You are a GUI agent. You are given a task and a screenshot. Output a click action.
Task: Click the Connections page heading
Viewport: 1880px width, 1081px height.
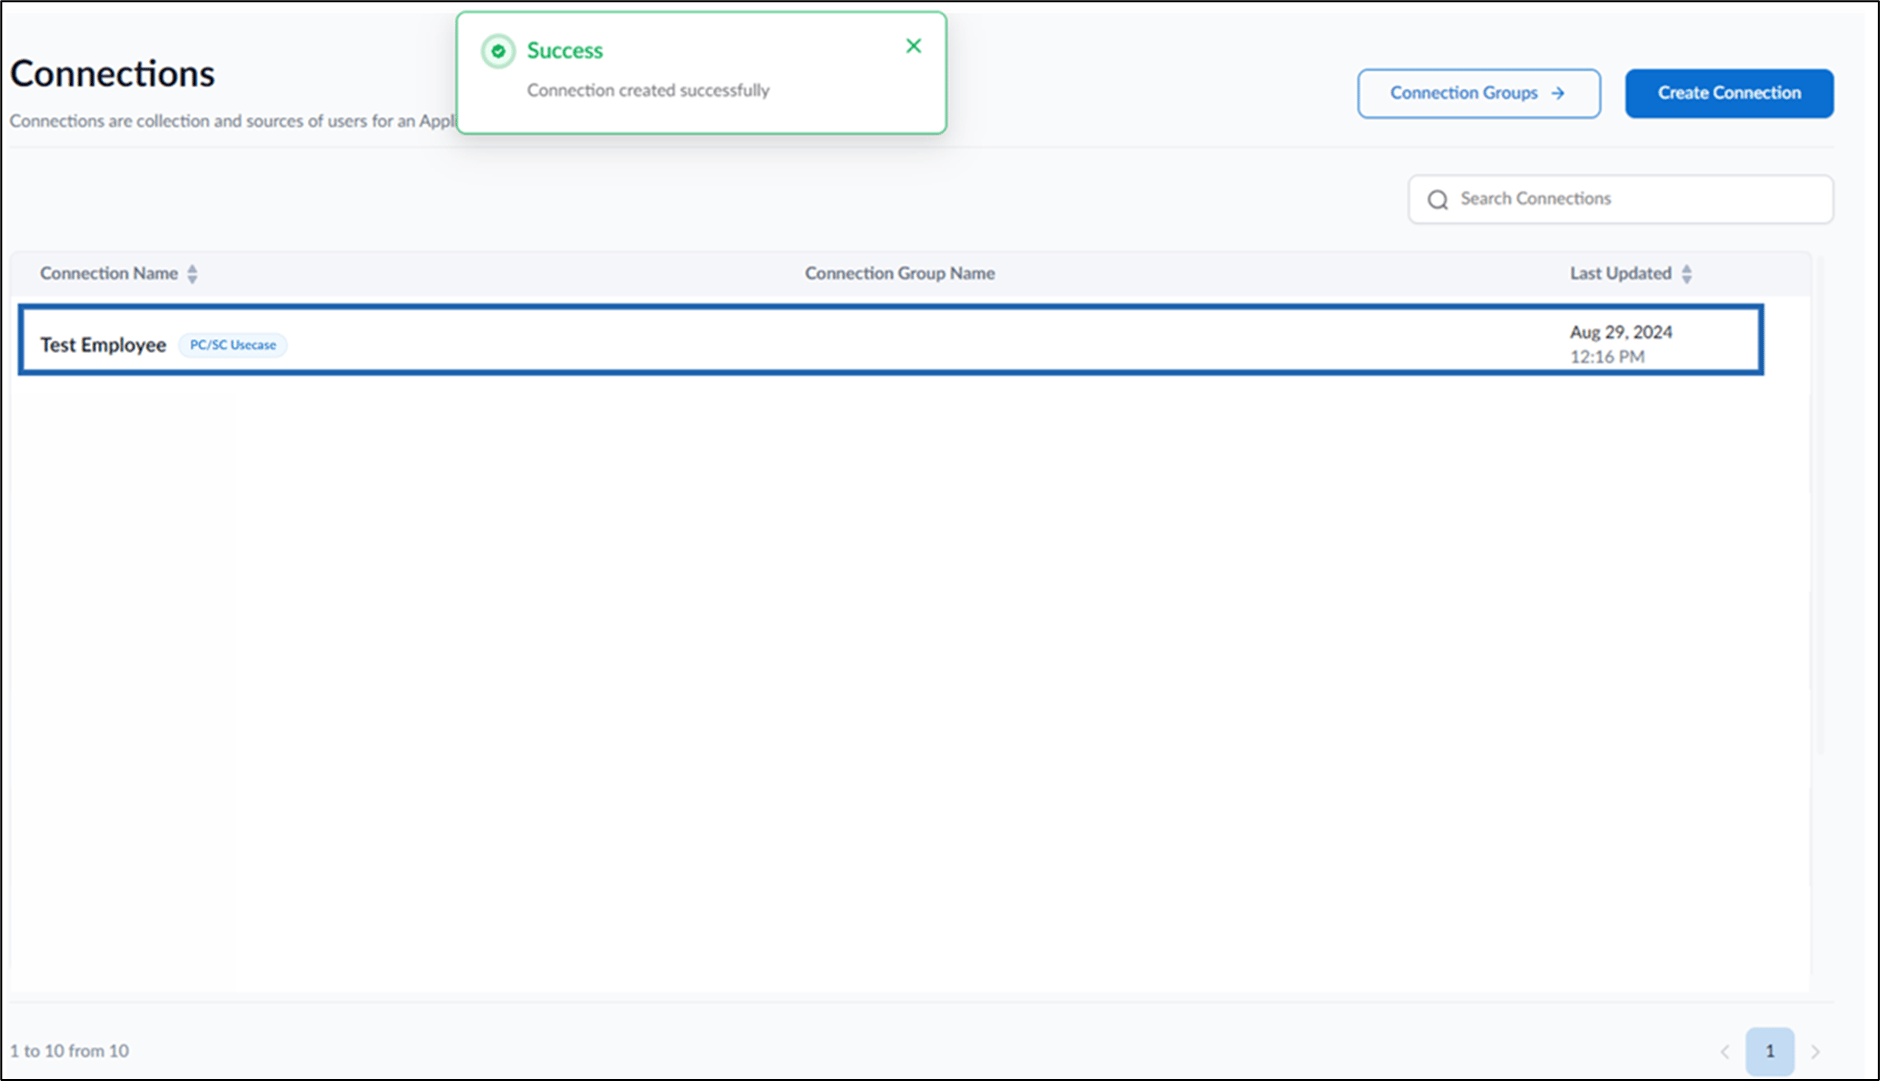[112, 74]
